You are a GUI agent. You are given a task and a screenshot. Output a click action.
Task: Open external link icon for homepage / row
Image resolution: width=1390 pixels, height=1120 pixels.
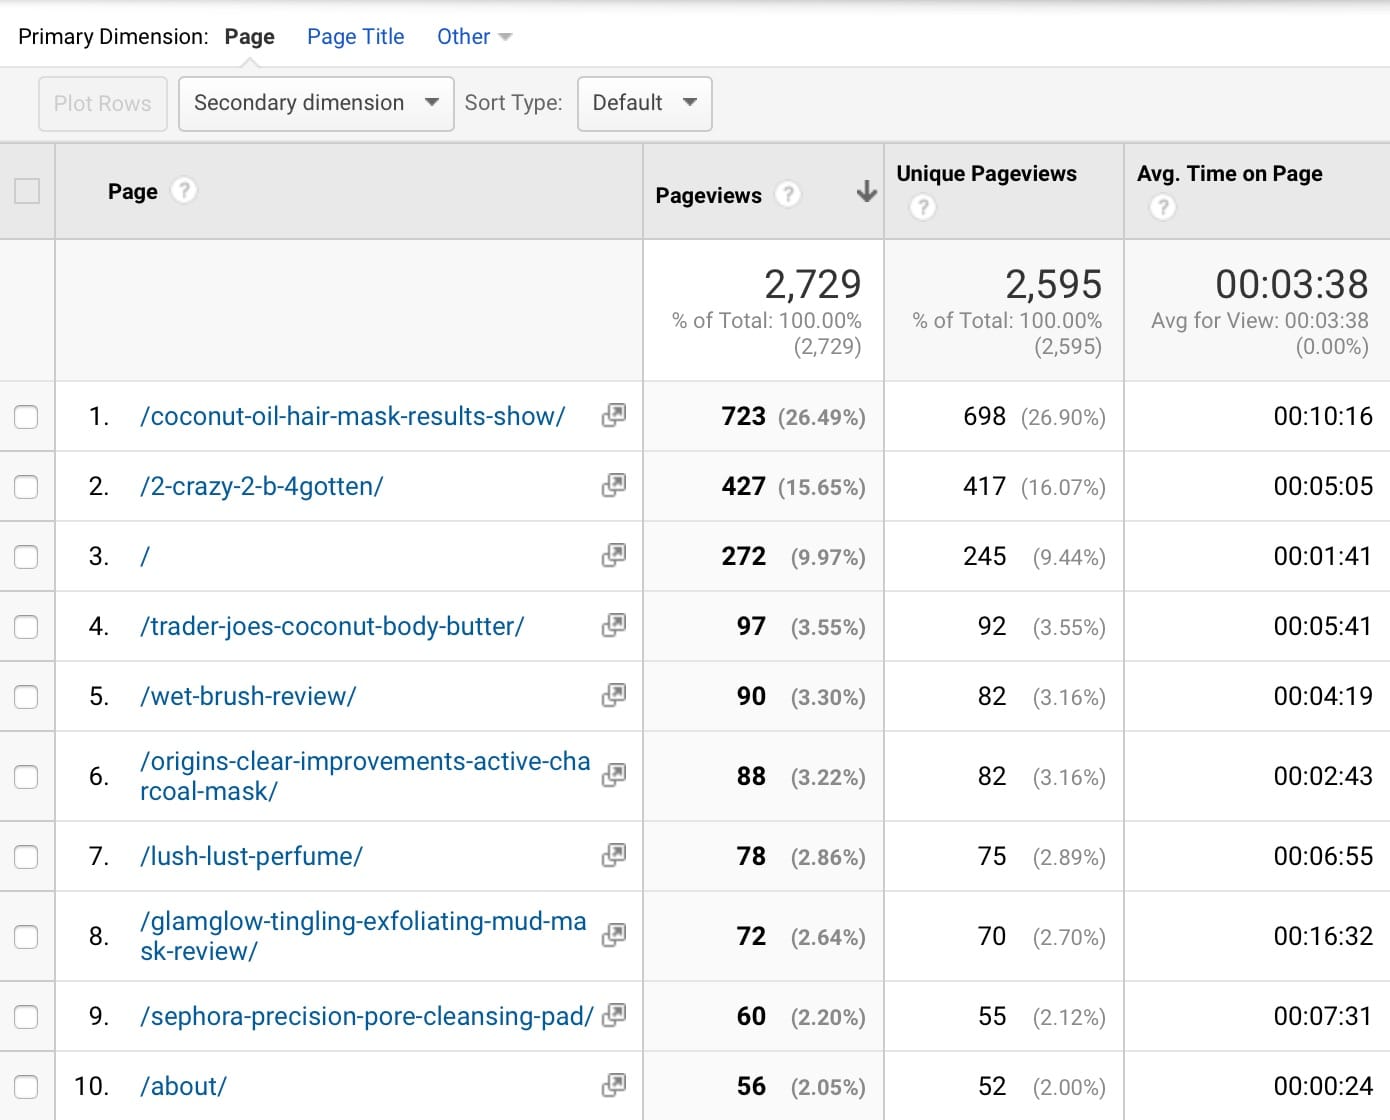[x=614, y=555]
